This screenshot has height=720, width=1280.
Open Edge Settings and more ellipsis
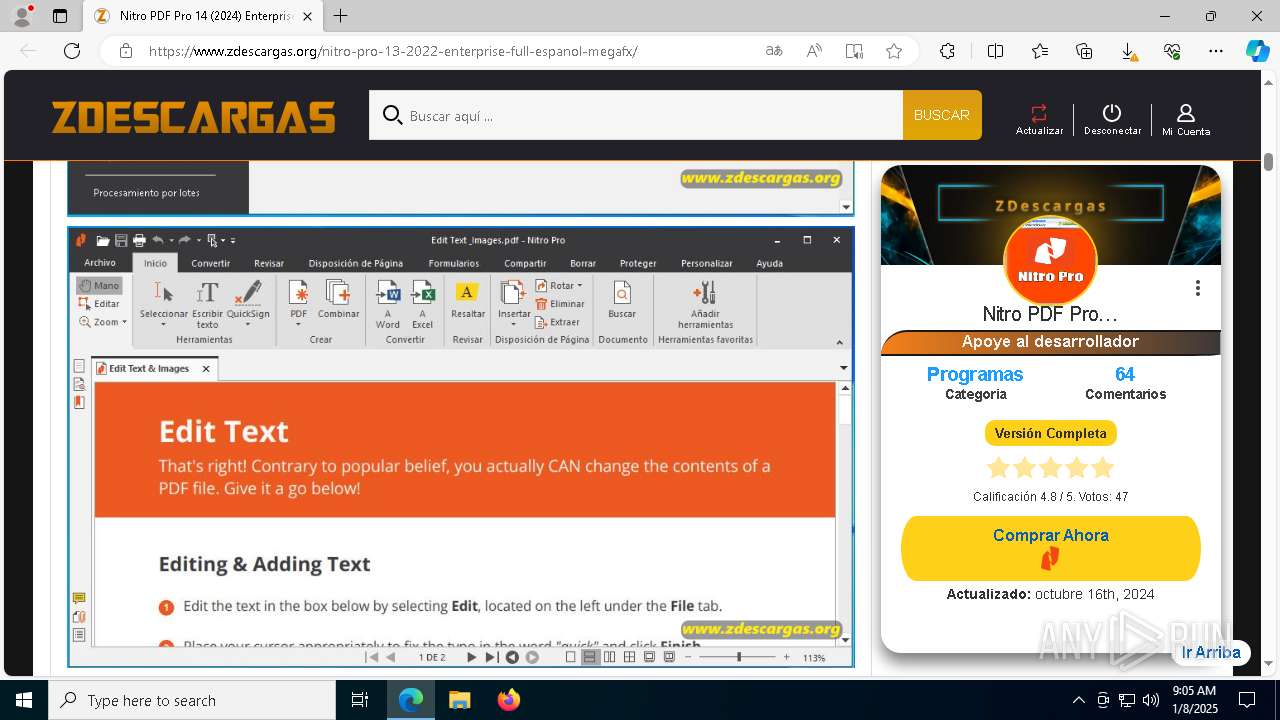point(1216,51)
